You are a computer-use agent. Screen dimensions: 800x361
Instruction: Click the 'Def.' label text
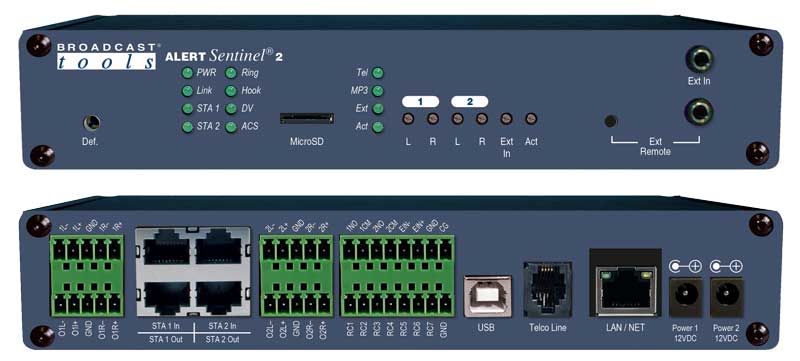[90, 142]
